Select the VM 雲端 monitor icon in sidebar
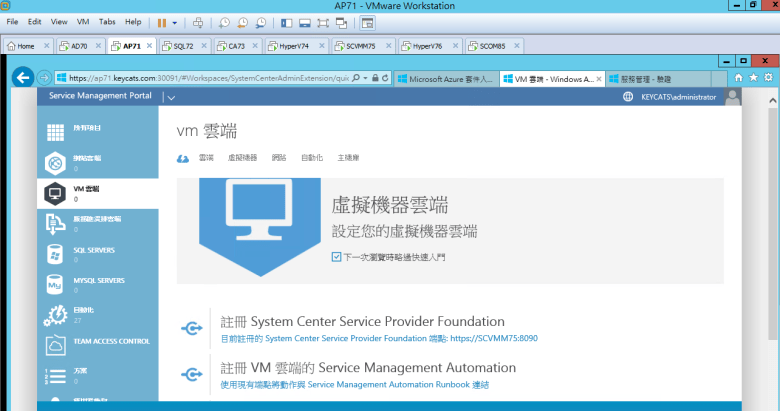The height and width of the screenshot is (411, 780). [x=56, y=193]
